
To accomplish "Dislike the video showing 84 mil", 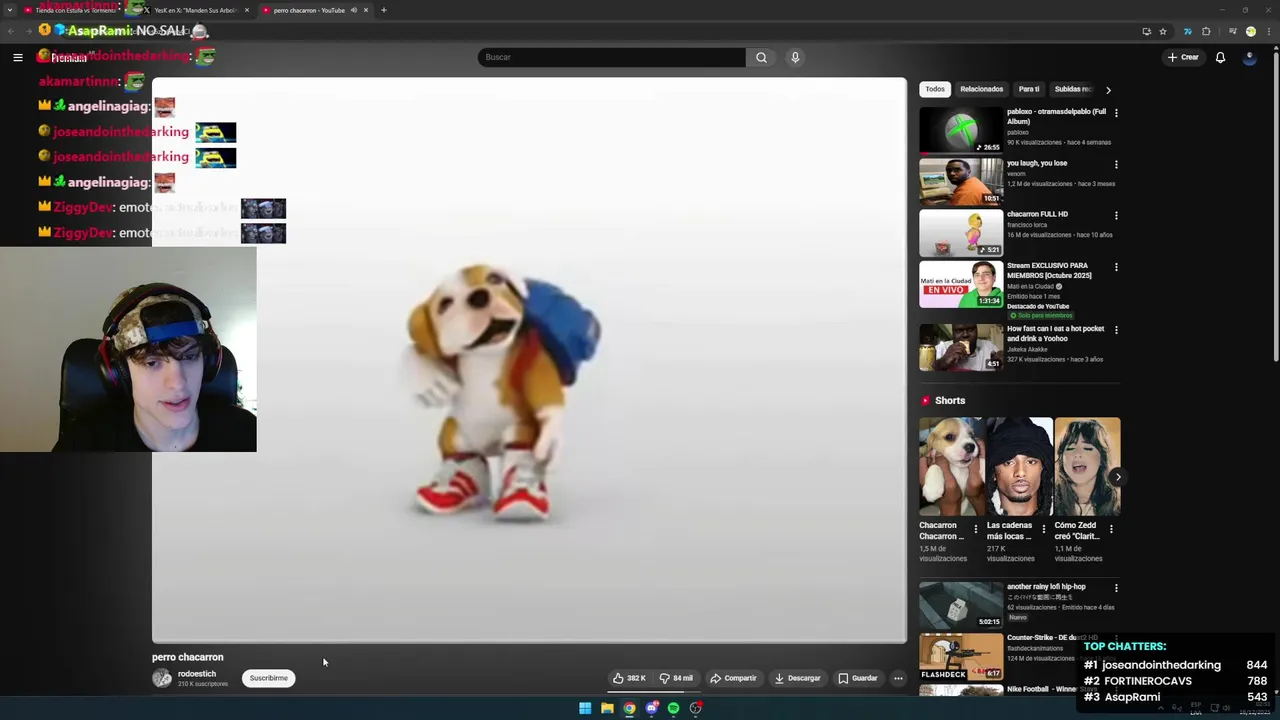I will (676, 678).
